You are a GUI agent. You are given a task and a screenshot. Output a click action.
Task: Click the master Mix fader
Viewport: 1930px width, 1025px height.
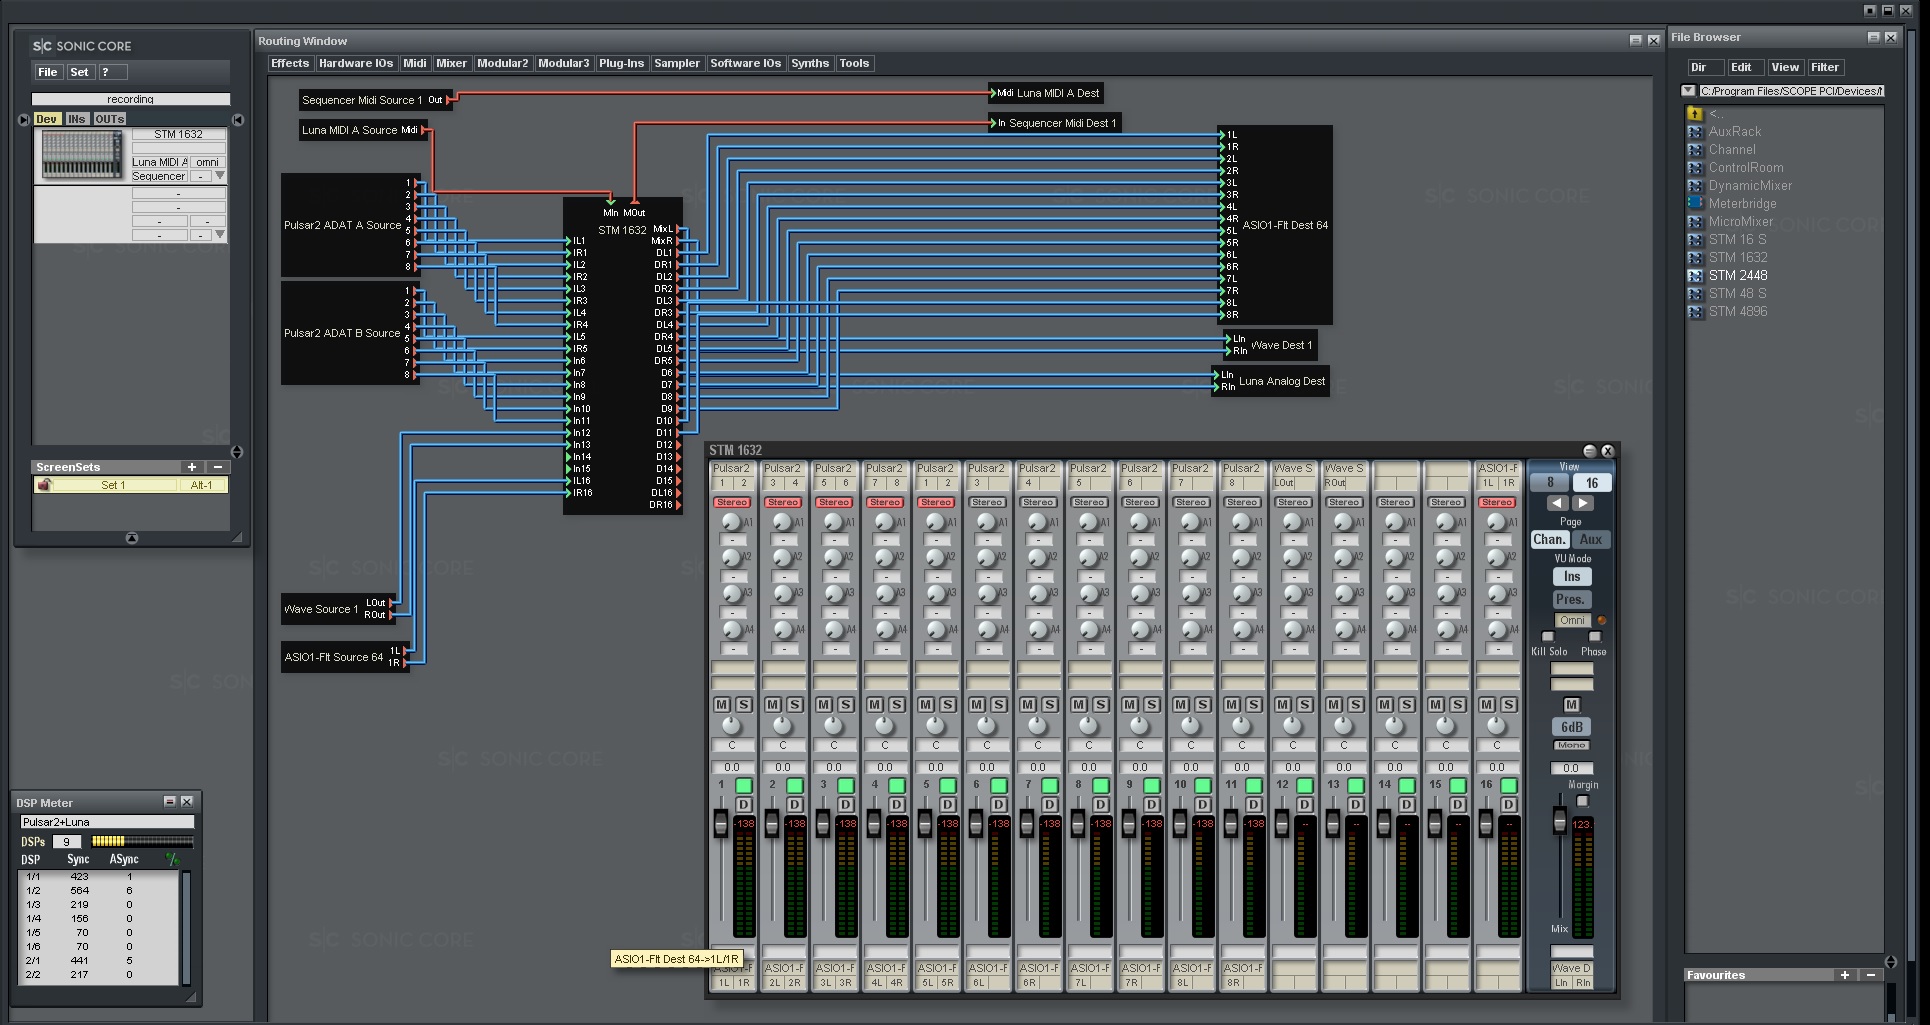[x=1559, y=821]
